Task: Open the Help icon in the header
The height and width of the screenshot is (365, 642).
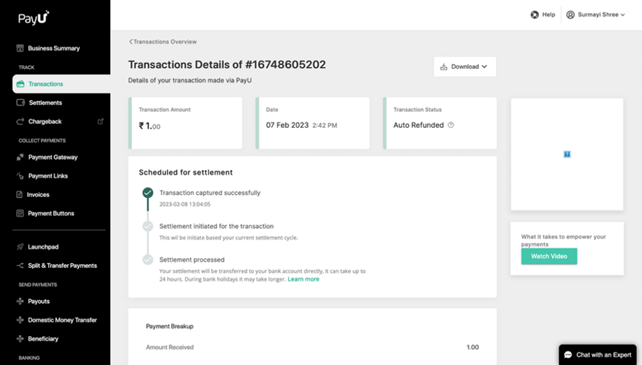Action: (535, 15)
